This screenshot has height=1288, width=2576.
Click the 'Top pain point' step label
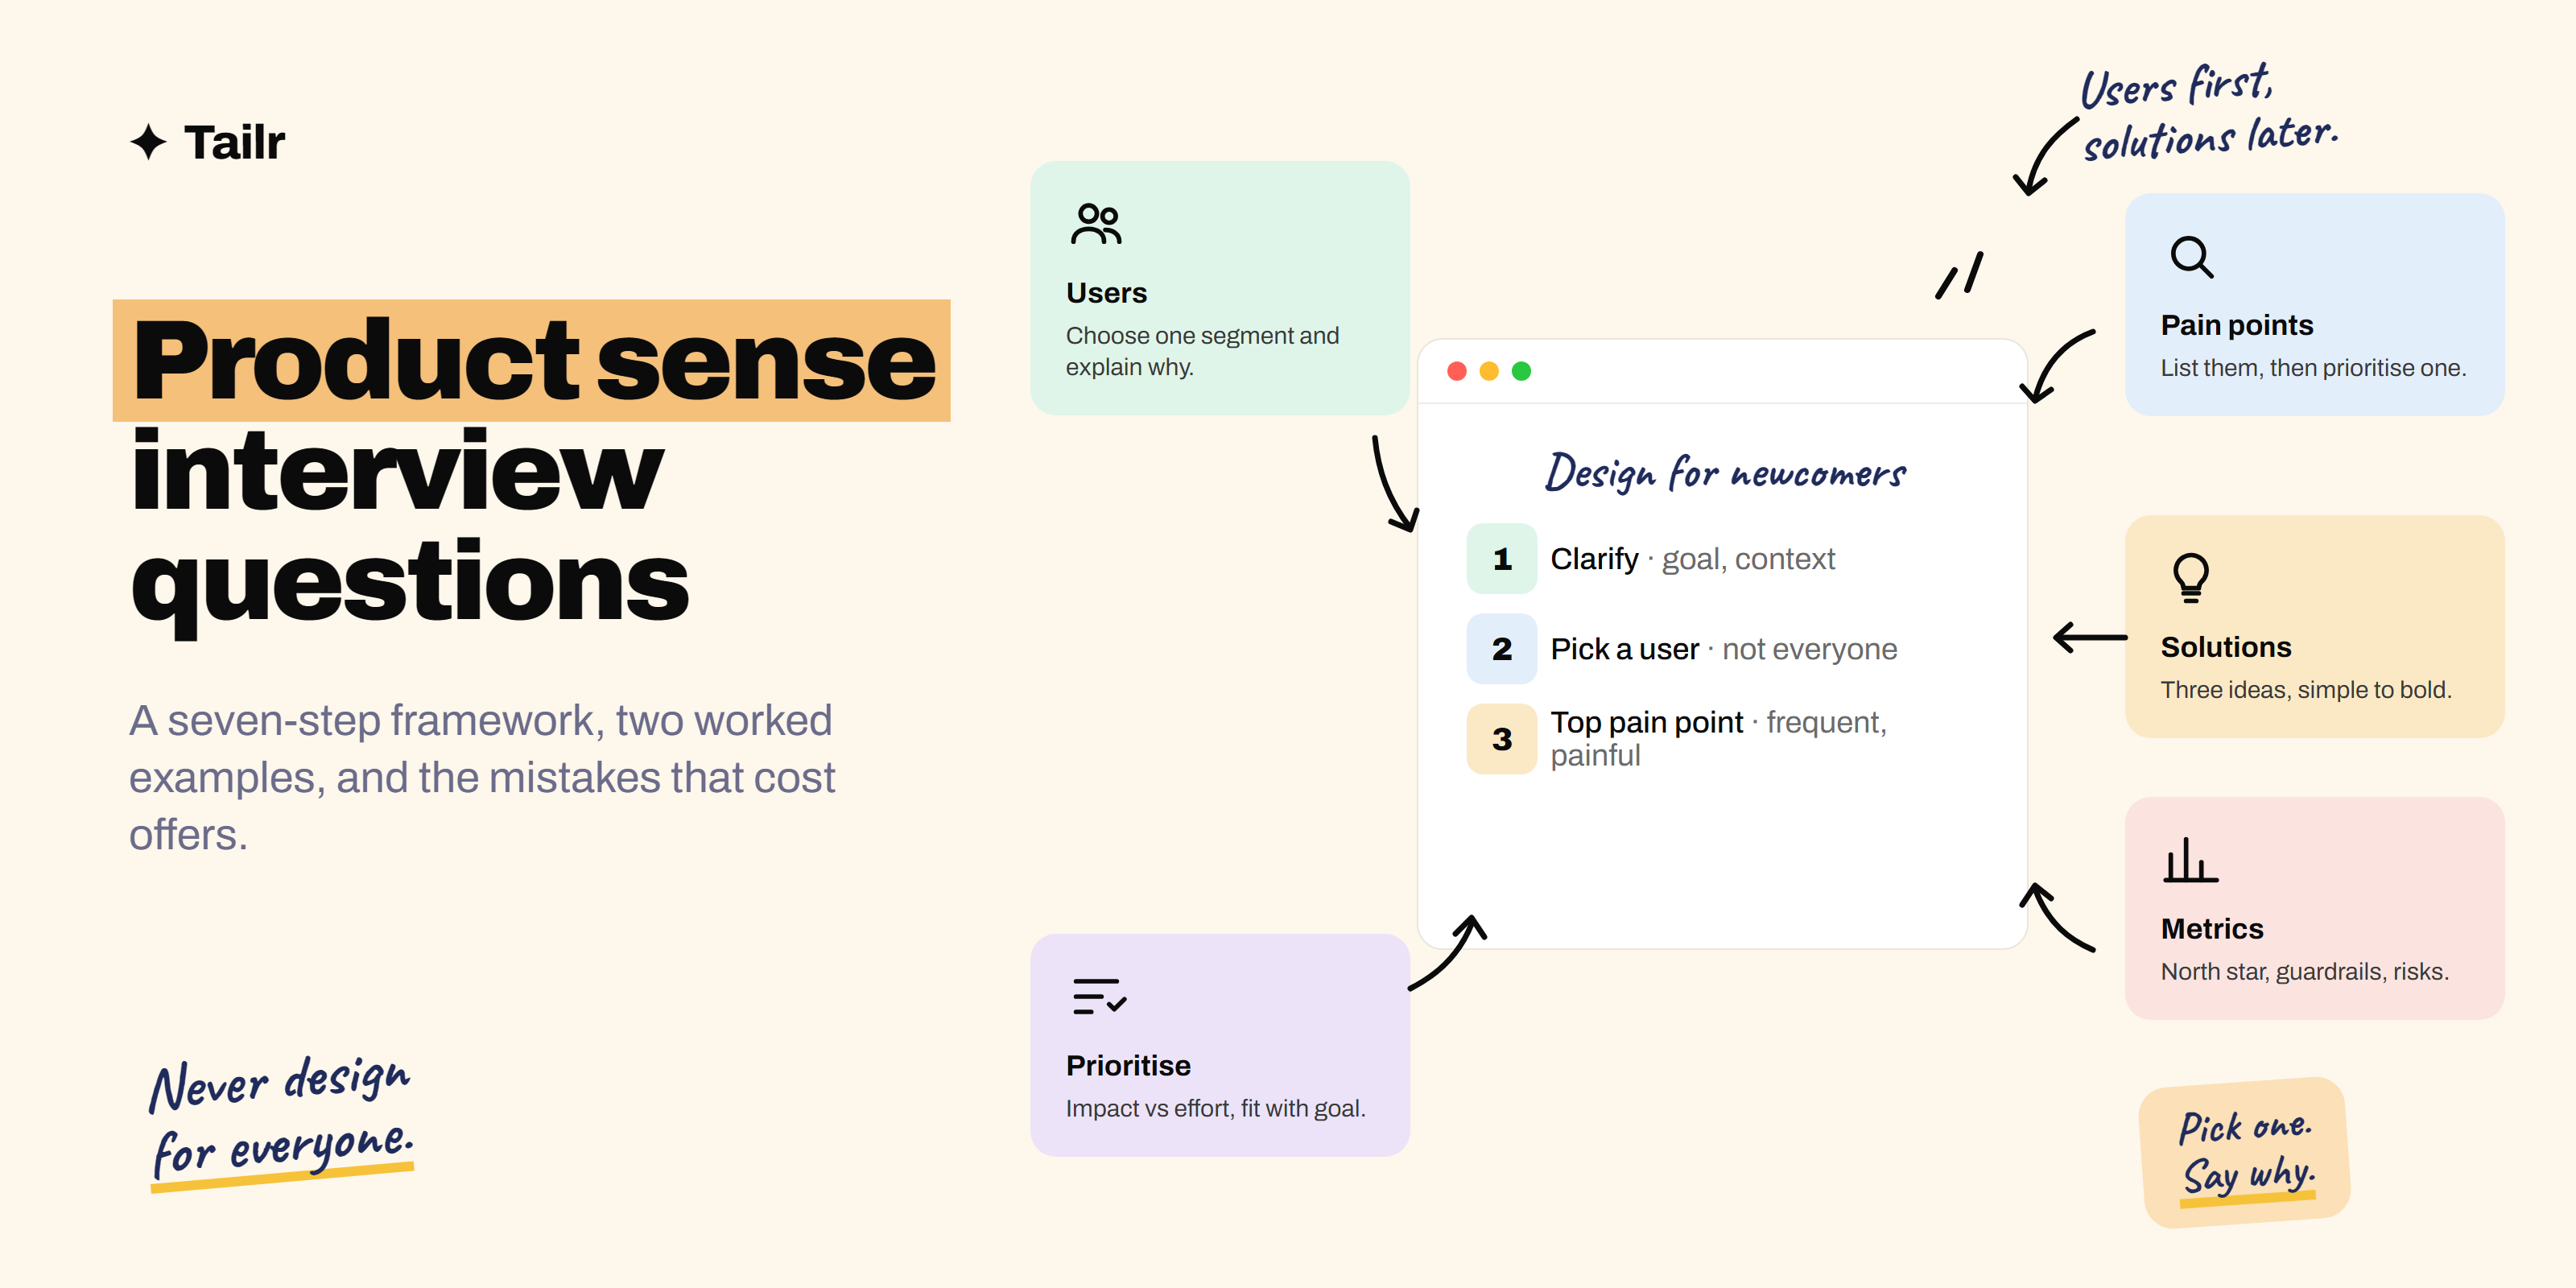coord(1647,721)
